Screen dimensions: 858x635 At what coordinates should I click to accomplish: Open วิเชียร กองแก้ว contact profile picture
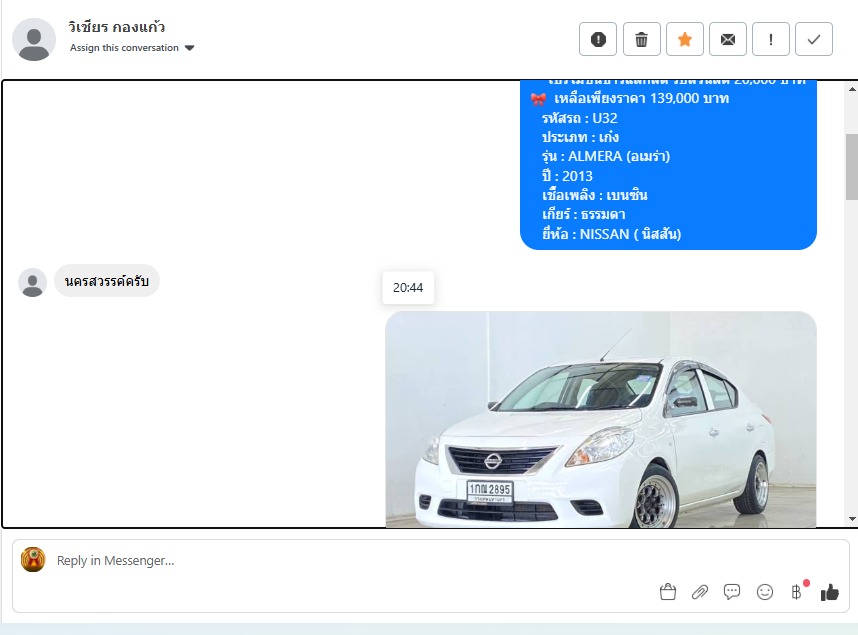coord(34,39)
